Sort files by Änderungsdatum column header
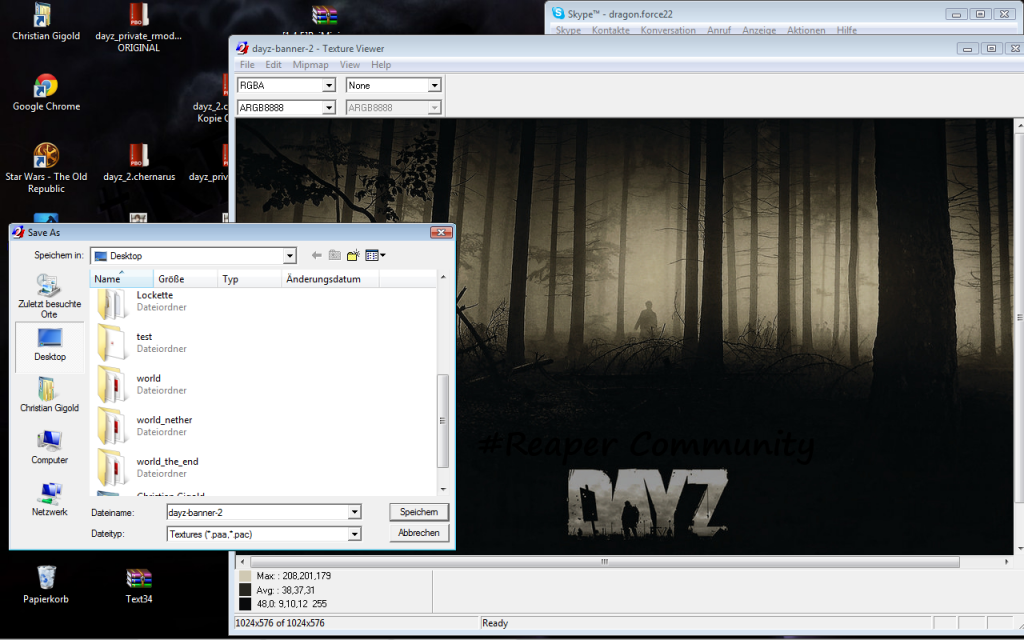 330,279
